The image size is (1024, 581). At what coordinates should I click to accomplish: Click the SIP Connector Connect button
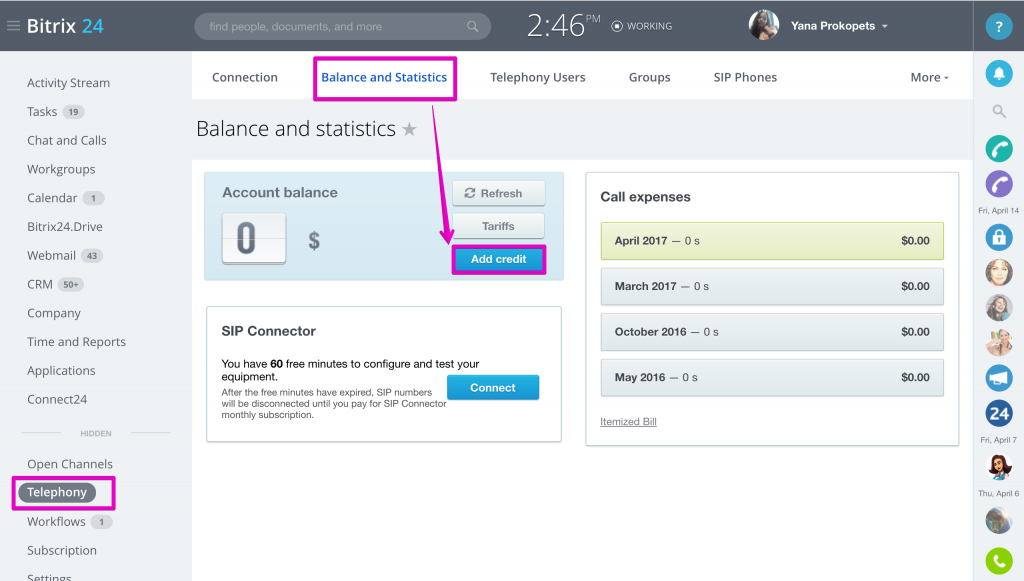(493, 387)
